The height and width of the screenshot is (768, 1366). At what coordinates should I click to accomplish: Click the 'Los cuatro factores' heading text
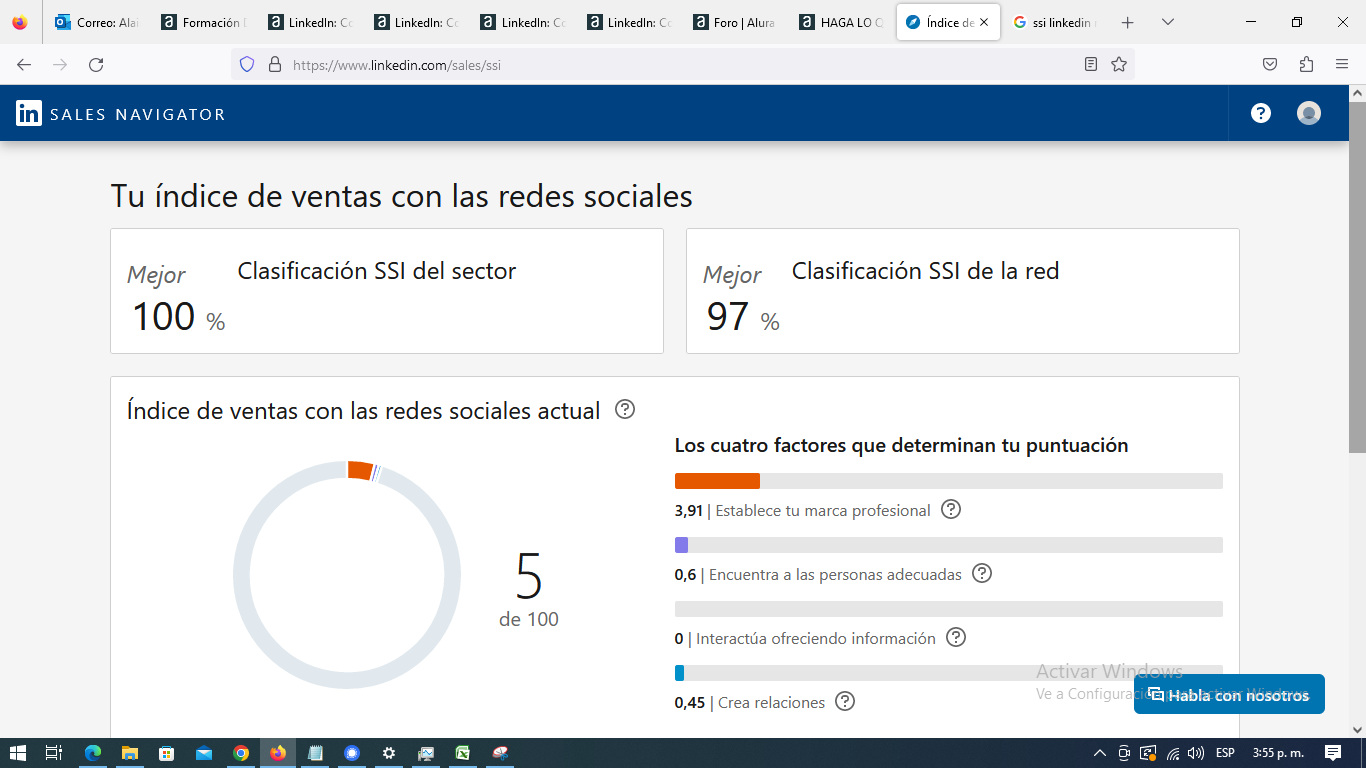coord(901,445)
